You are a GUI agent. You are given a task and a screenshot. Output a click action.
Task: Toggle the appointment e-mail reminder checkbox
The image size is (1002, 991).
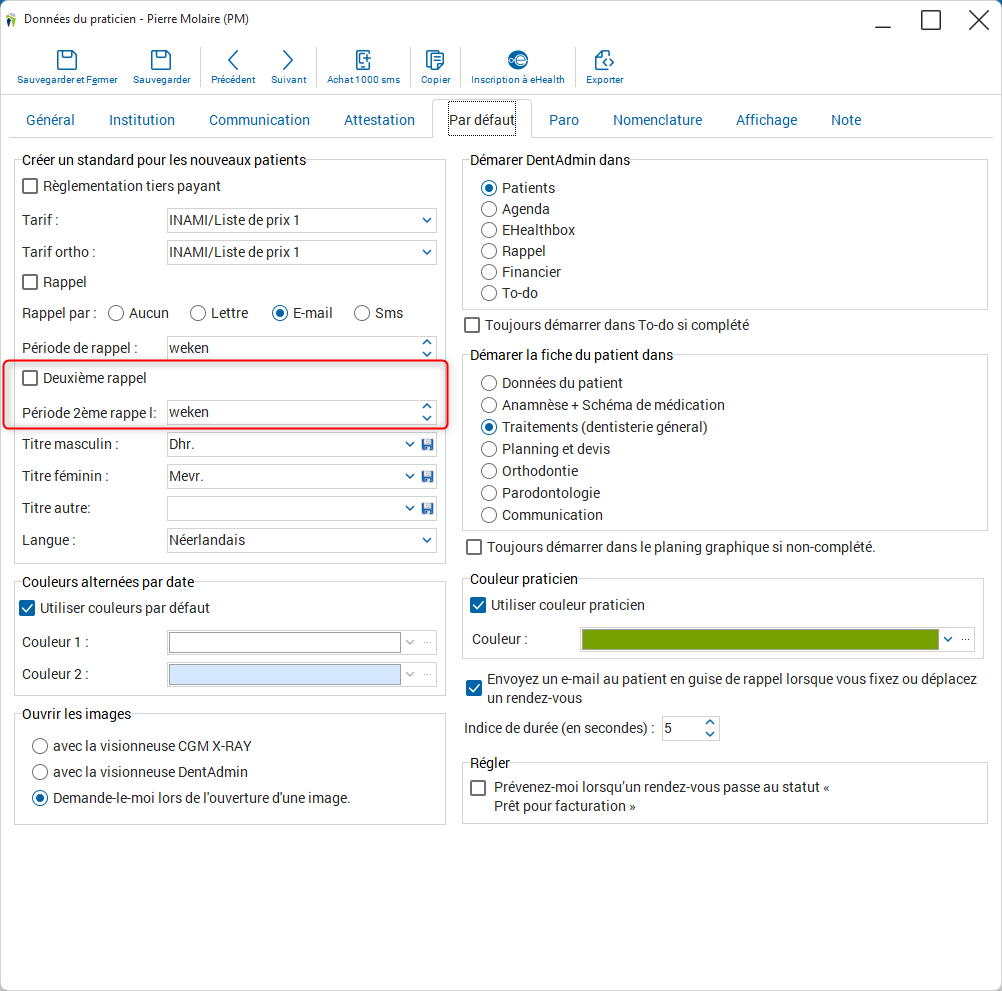pos(474,688)
